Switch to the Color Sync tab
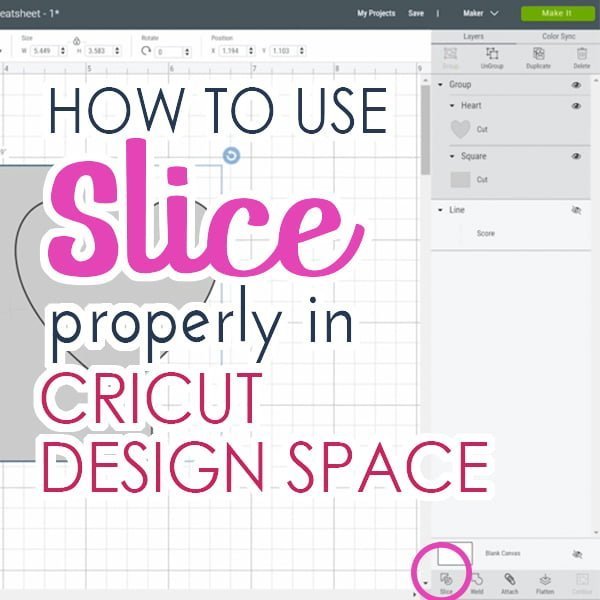This screenshot has height=600, width=600. [557, 36]
